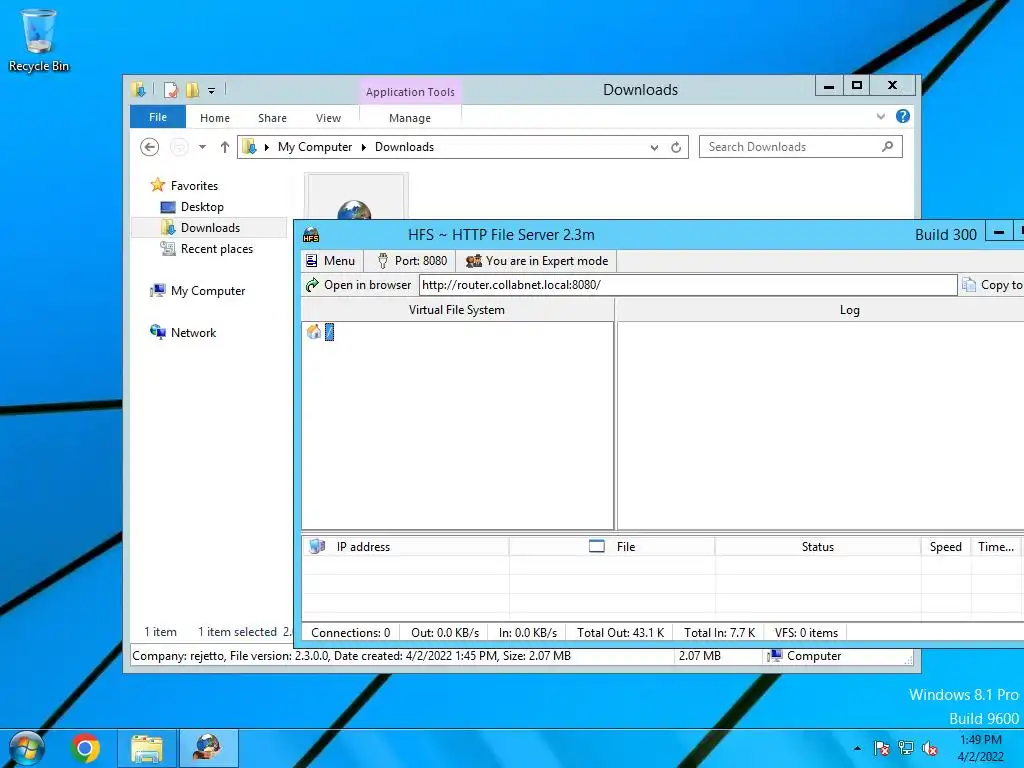Toggle the 'You are in Expert mode' button
This screenshot has width=1024, height=768.
point(537,261)
